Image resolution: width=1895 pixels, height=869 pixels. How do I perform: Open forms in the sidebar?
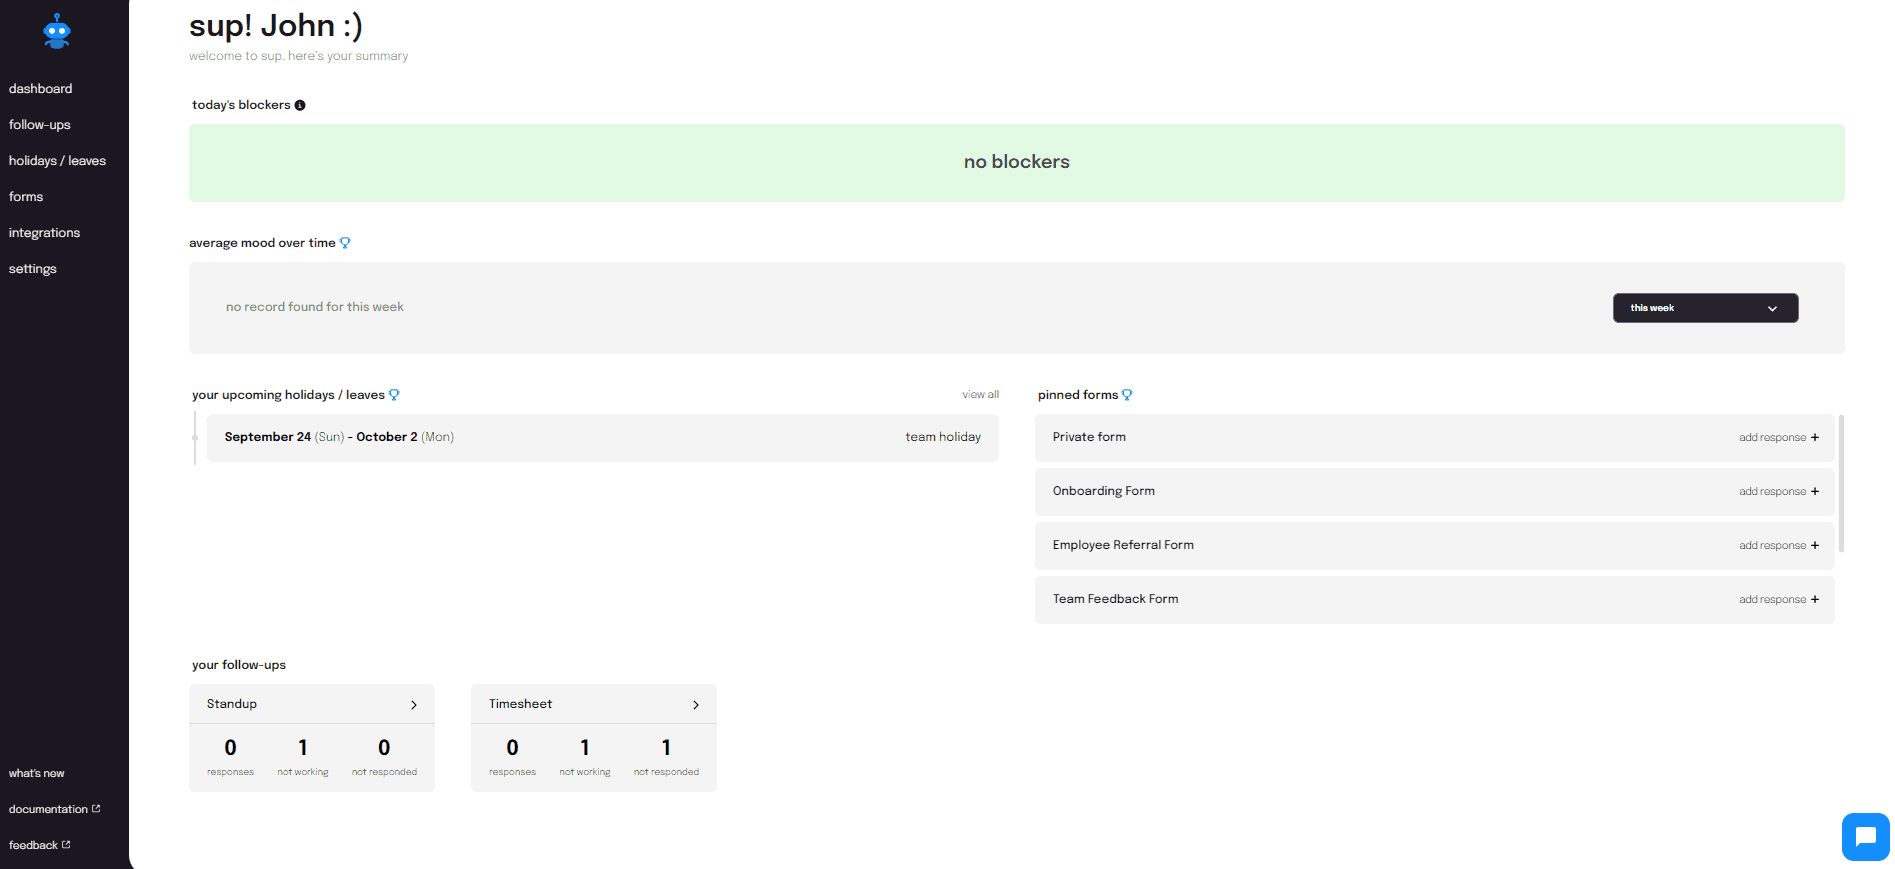tap(26, 197)
